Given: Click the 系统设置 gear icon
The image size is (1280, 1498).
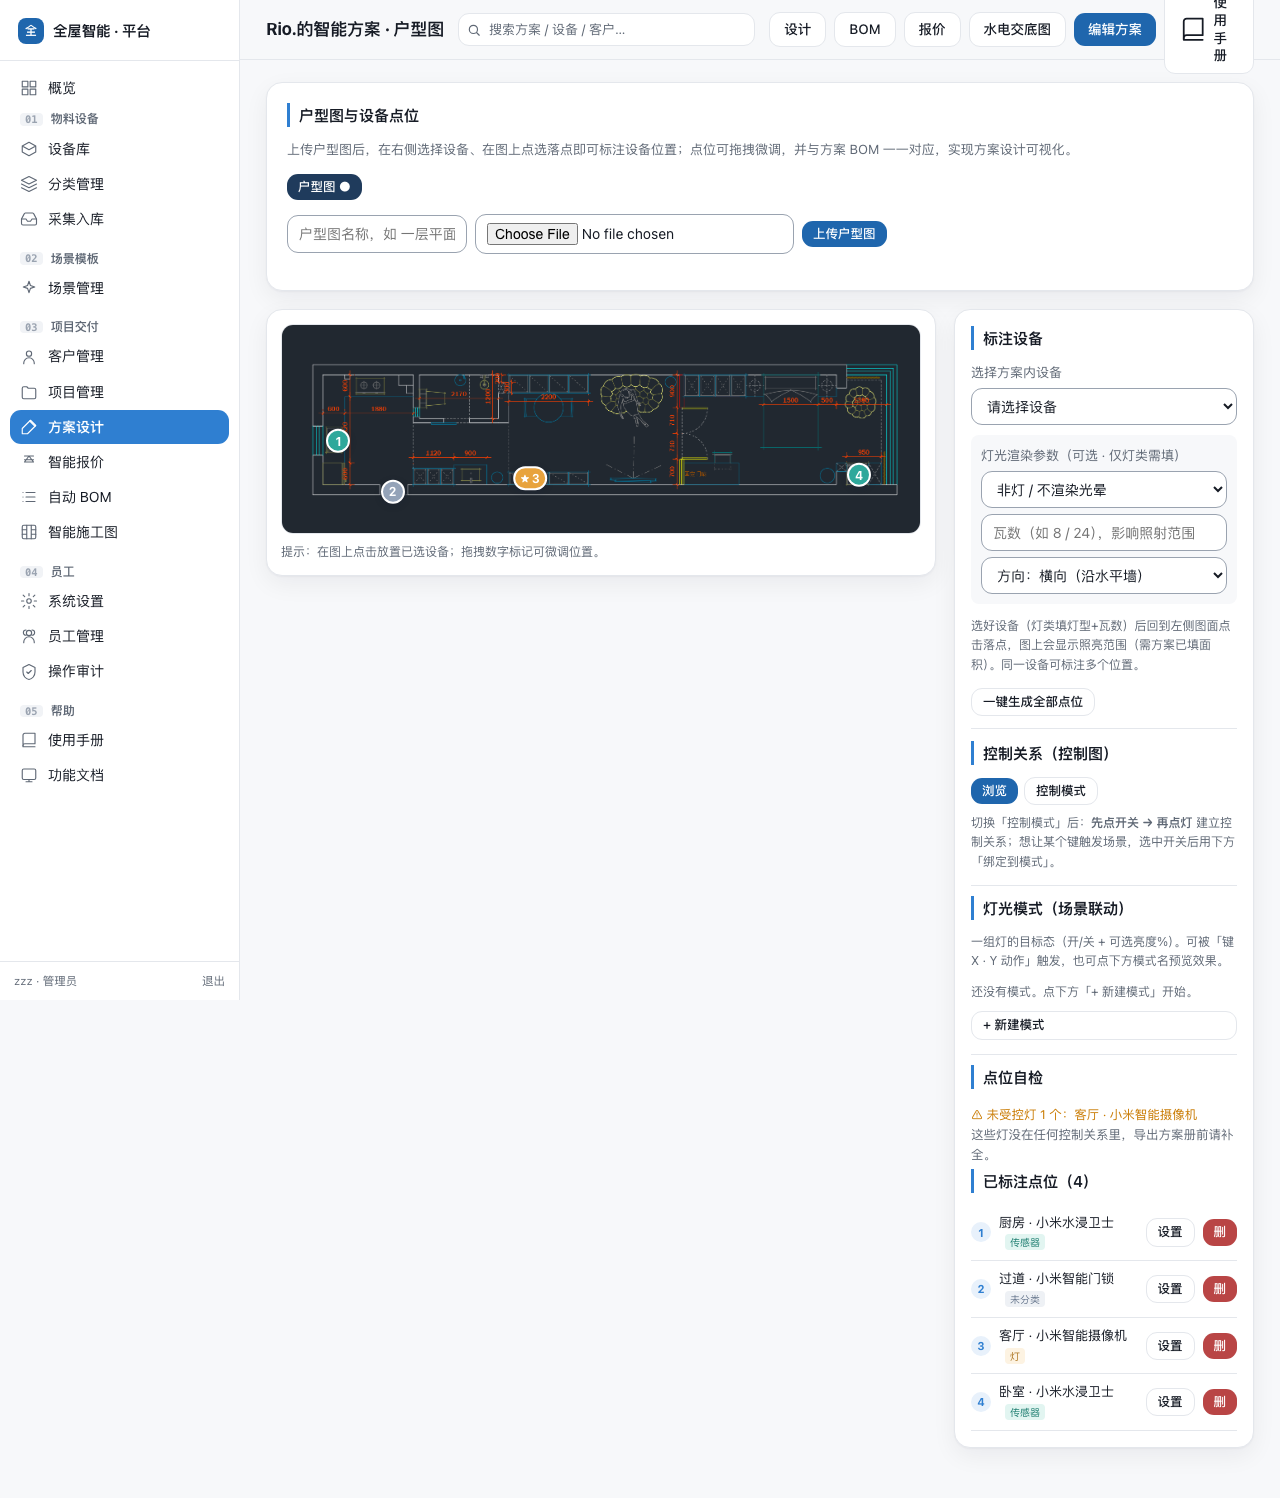Looking at the screenshot, I should (x=29, y=601).
